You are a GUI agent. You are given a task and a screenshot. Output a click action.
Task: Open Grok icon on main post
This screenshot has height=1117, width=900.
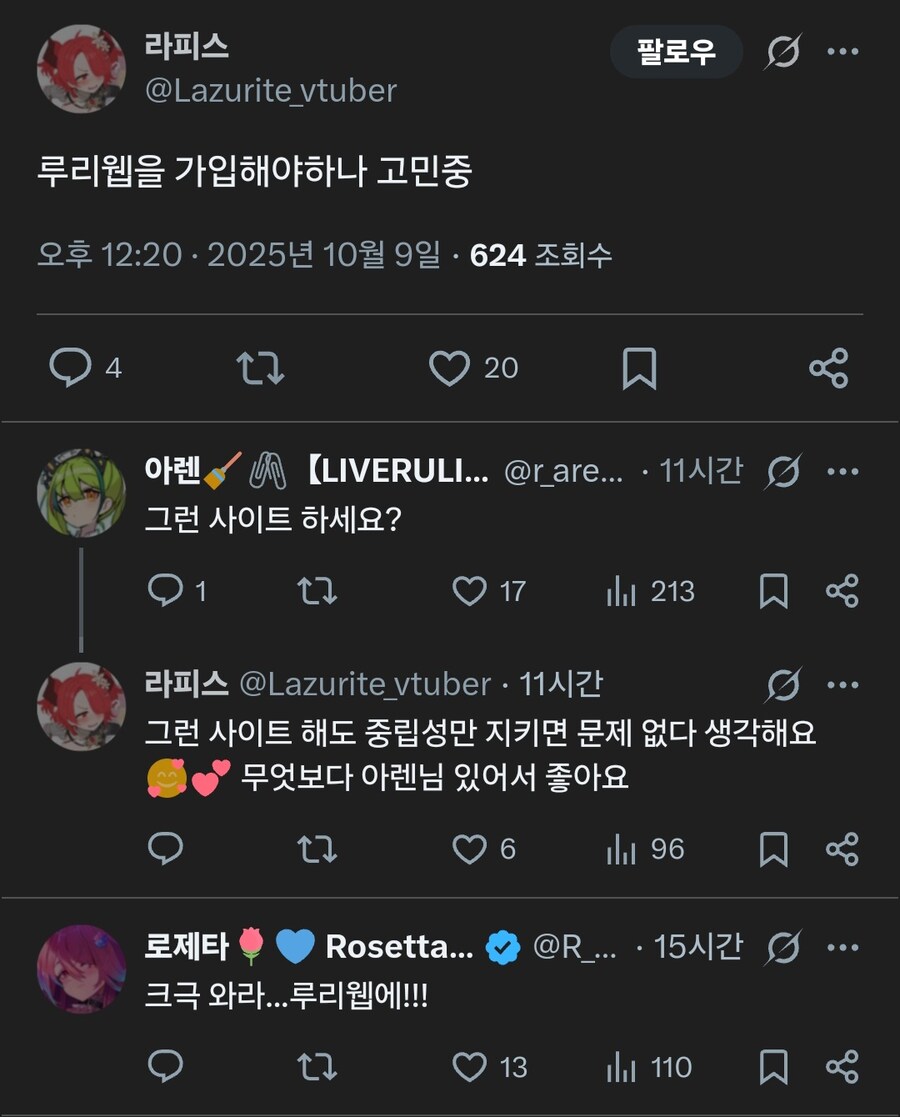click(782, 52)
